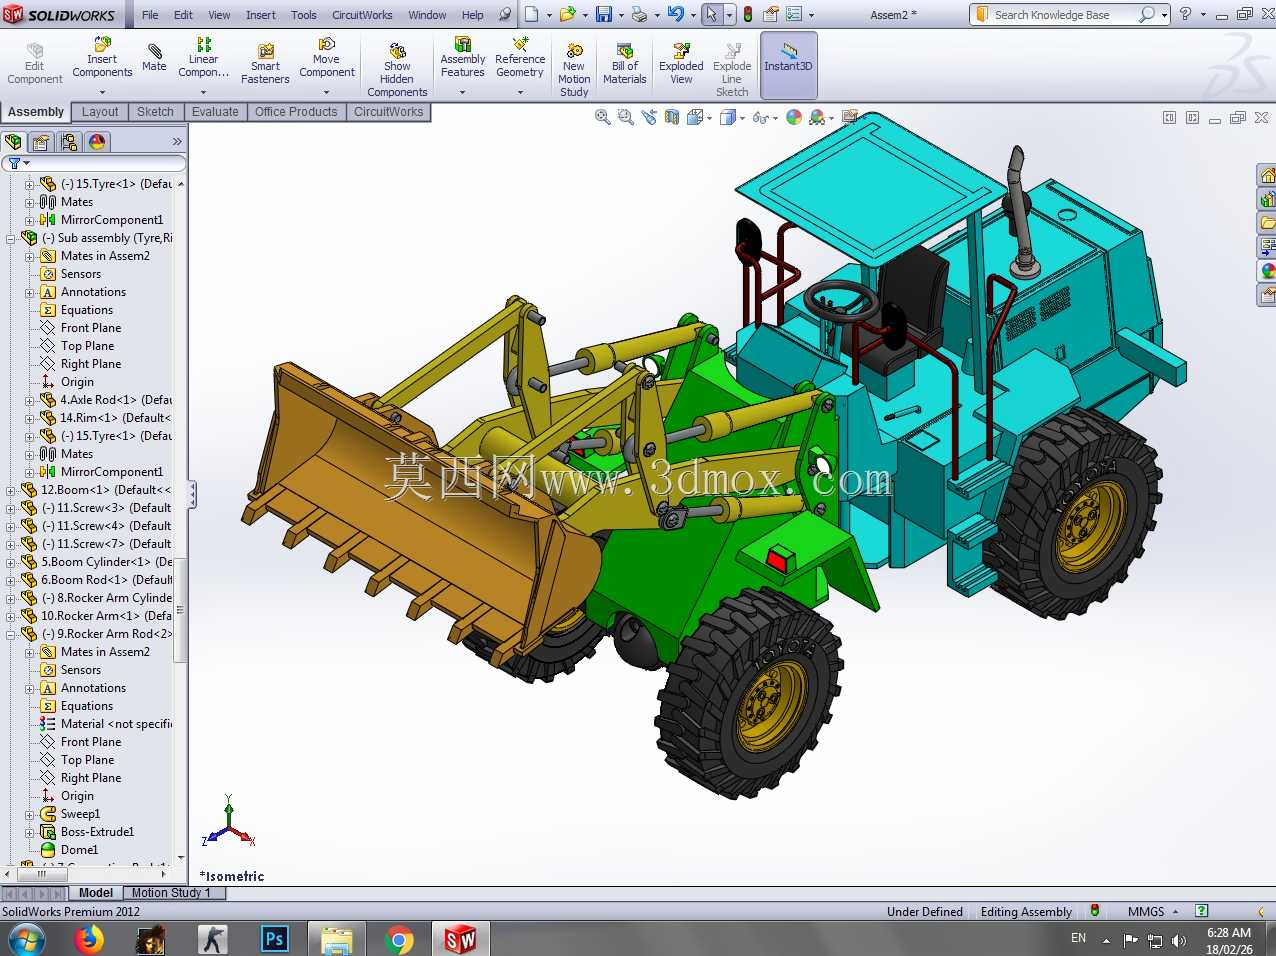Click the Windows Start button

[x=27, y=939]
